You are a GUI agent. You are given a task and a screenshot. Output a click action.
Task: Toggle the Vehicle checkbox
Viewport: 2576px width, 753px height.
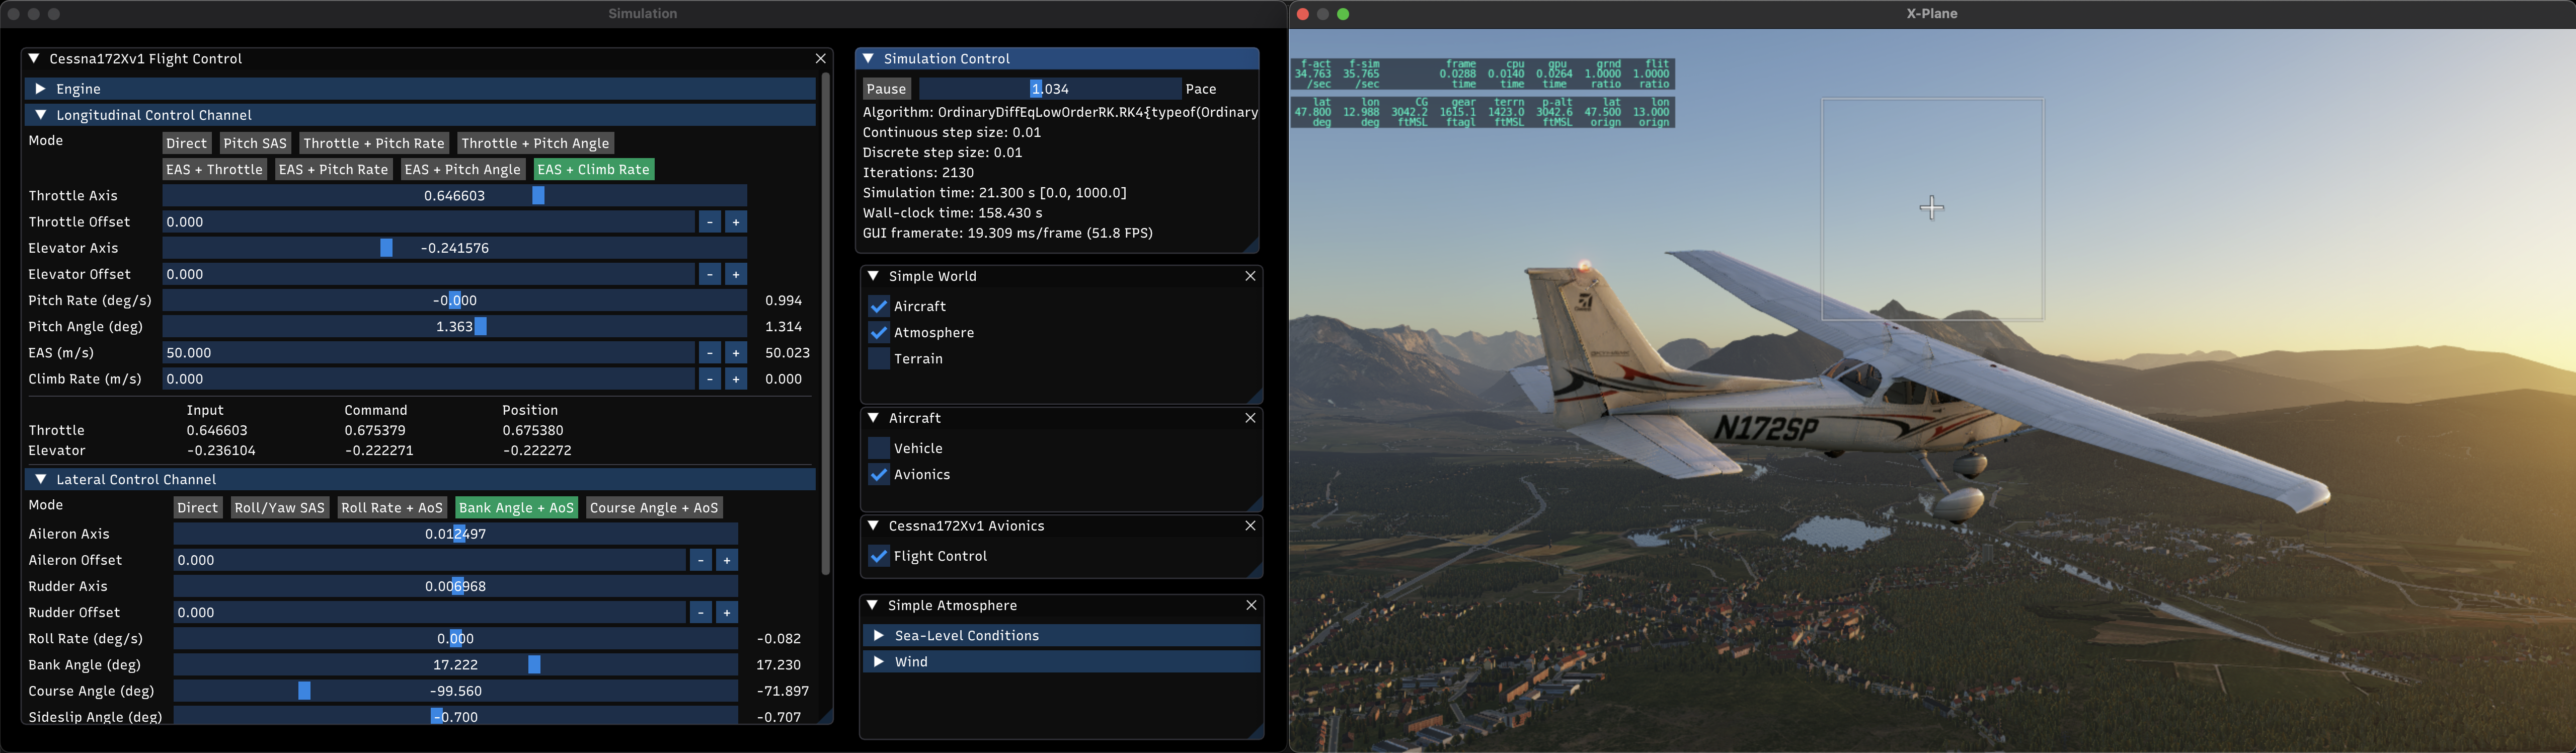(879, 449)
